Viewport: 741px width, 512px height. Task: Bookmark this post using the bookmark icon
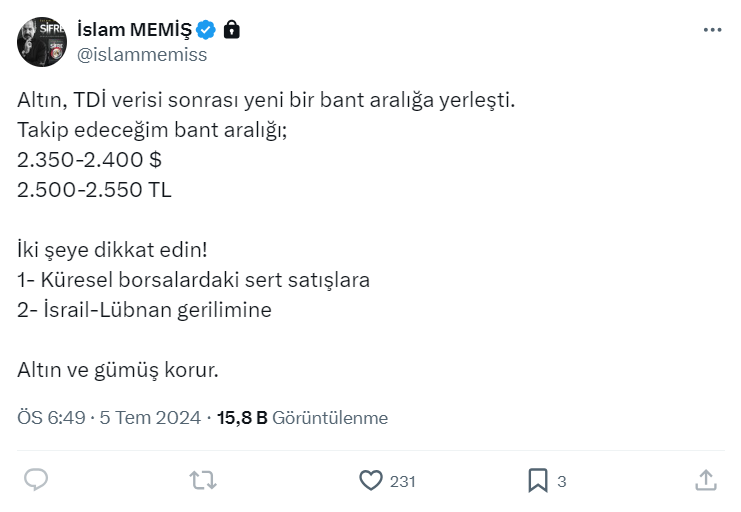(x=538, y=480)
